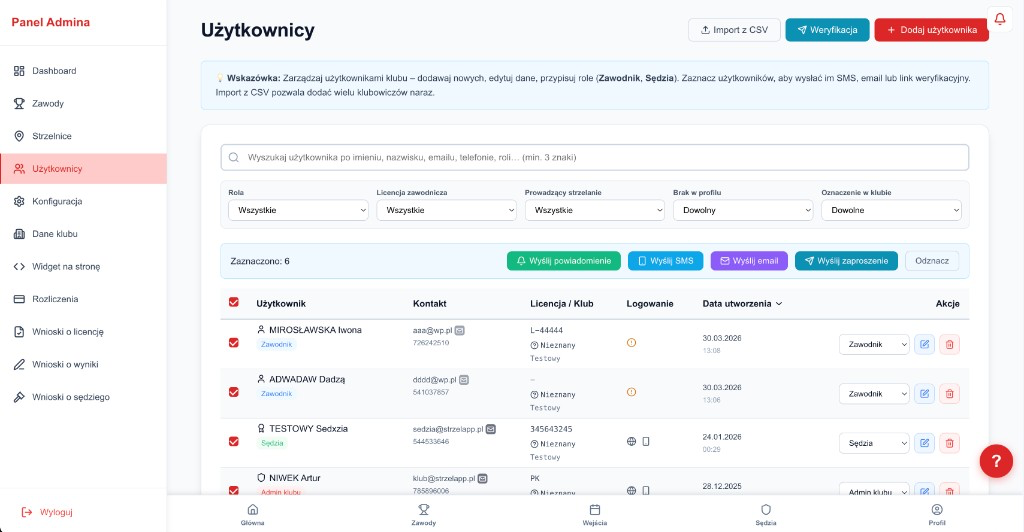
Task: Open notifications bell icon
Action: (999, 20)
